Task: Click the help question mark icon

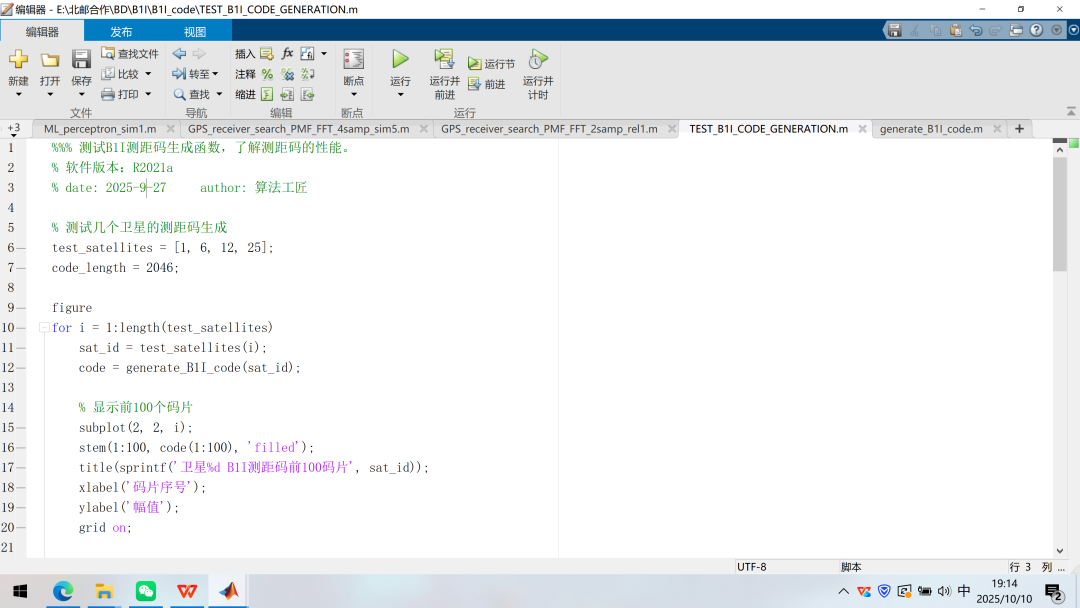Action: coord(1036,30)
